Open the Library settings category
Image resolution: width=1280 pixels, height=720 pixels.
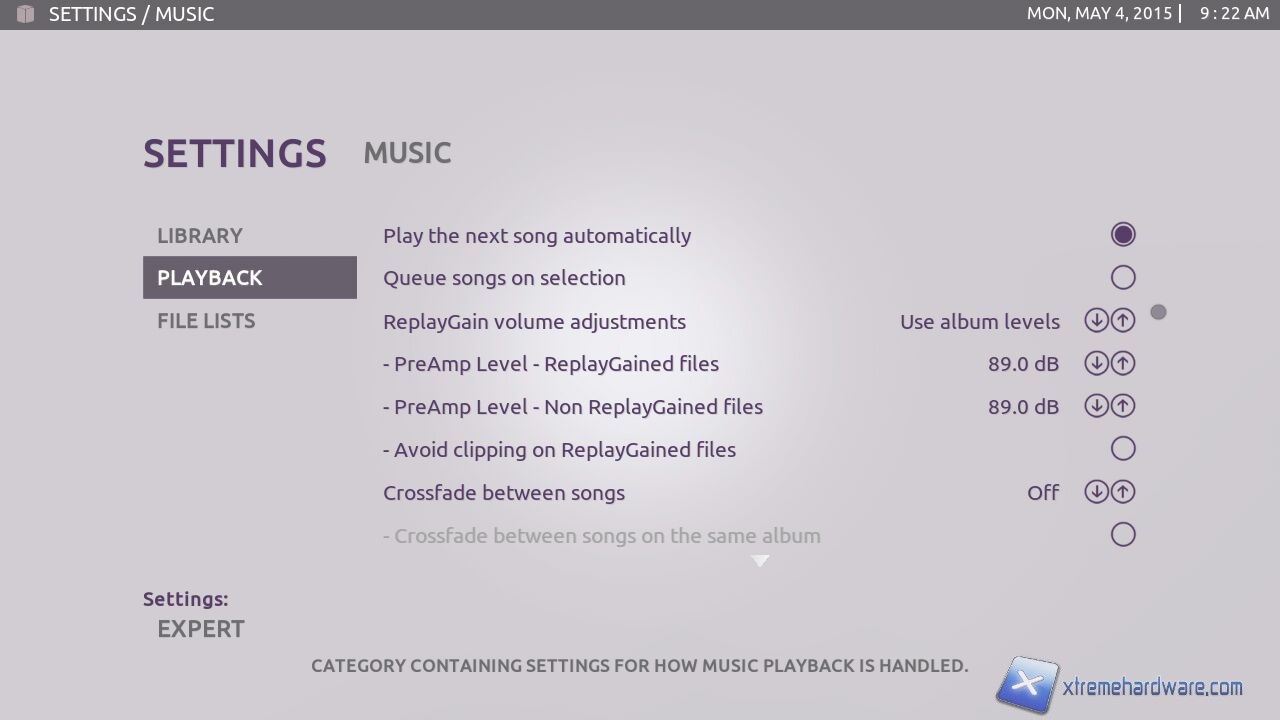point(200,236)
